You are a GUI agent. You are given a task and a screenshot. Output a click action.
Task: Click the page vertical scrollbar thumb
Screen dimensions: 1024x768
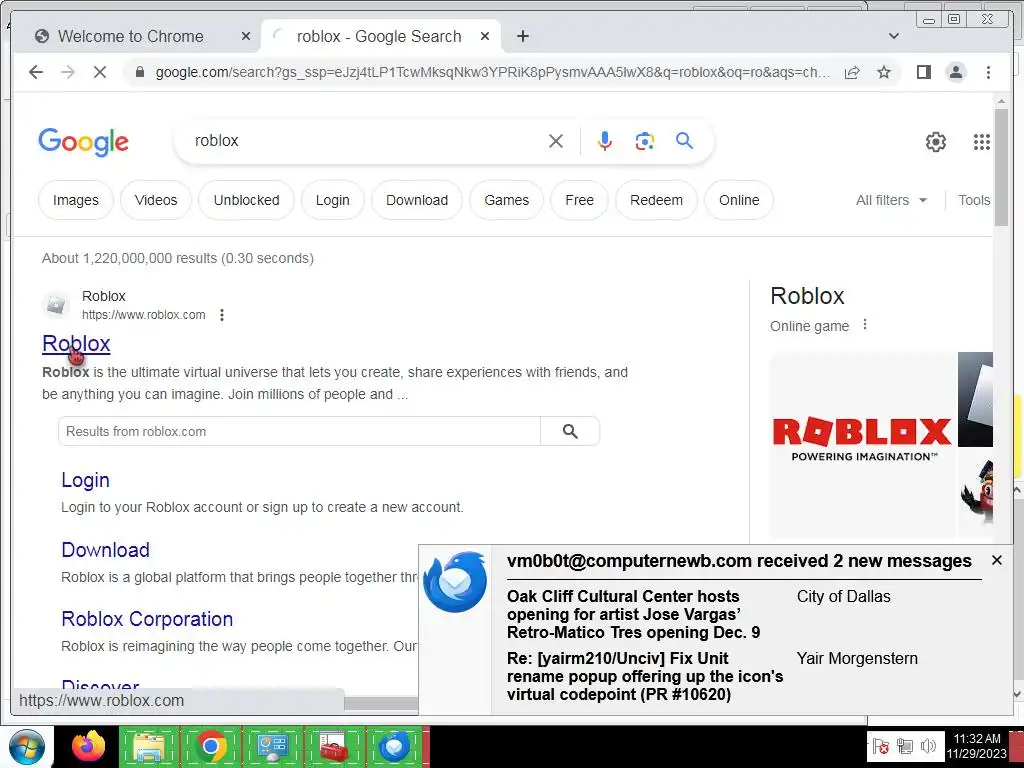1001,167
